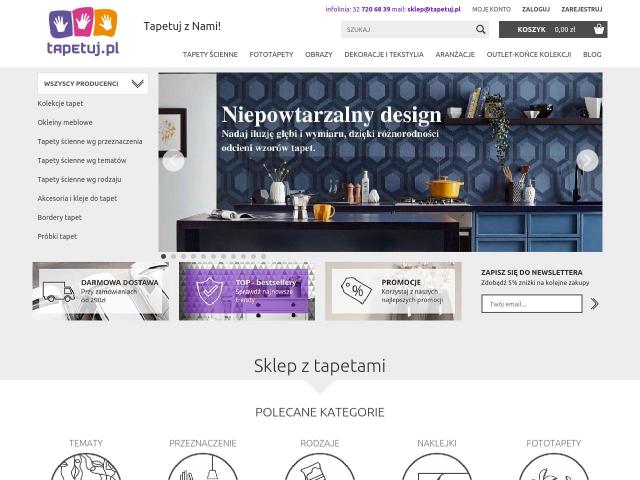Click the delivery truck icon
This screenshot has height=480, width=640.
click(x=58, y=292)
